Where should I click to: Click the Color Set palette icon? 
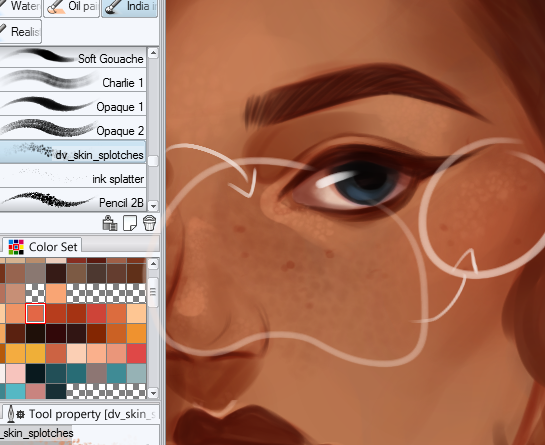(x=16, y=247)
